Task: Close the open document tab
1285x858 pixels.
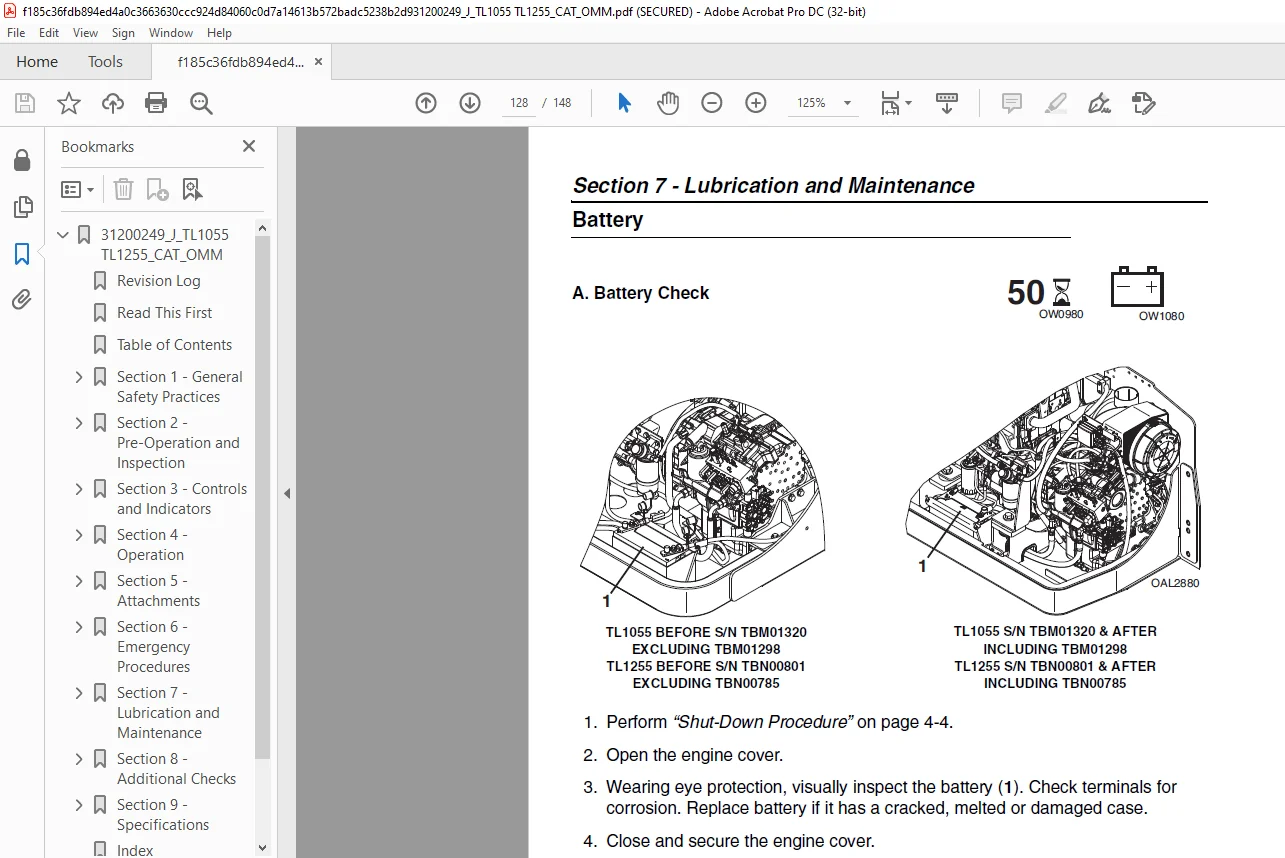Action: [x=318, y=62]
